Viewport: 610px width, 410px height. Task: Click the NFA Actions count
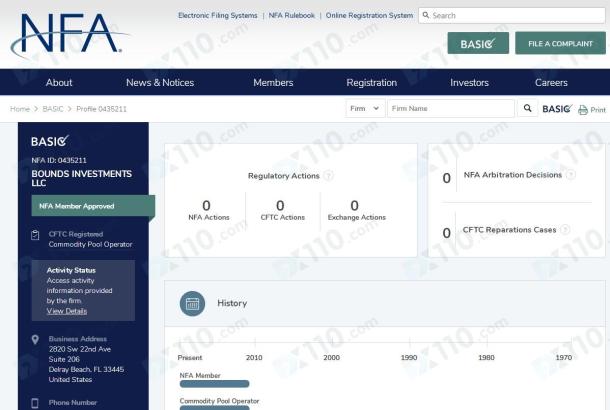pos(206,205)
